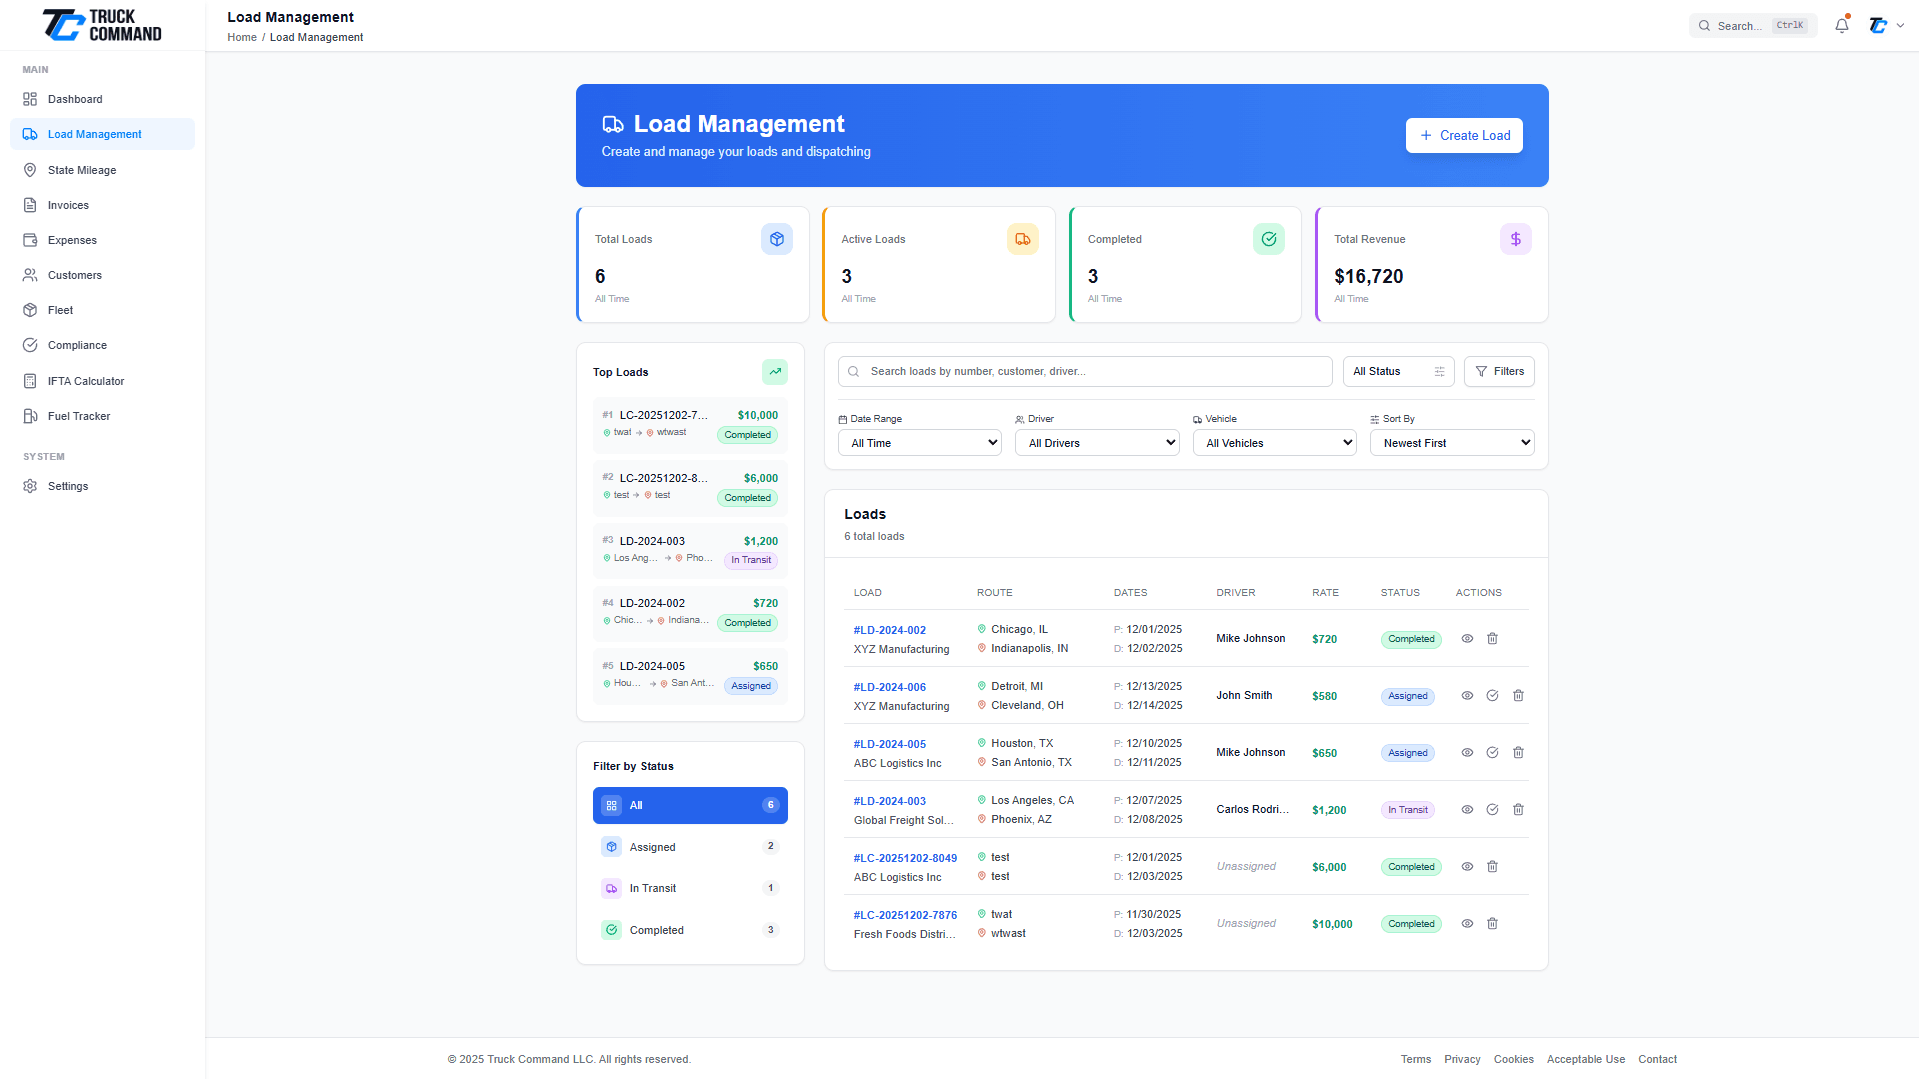Image resolution: width=1919 pixels, height=1079 pixels.
Task: Mark load LD-2024-006 complete via check icon
Action: coord(1492,695)
